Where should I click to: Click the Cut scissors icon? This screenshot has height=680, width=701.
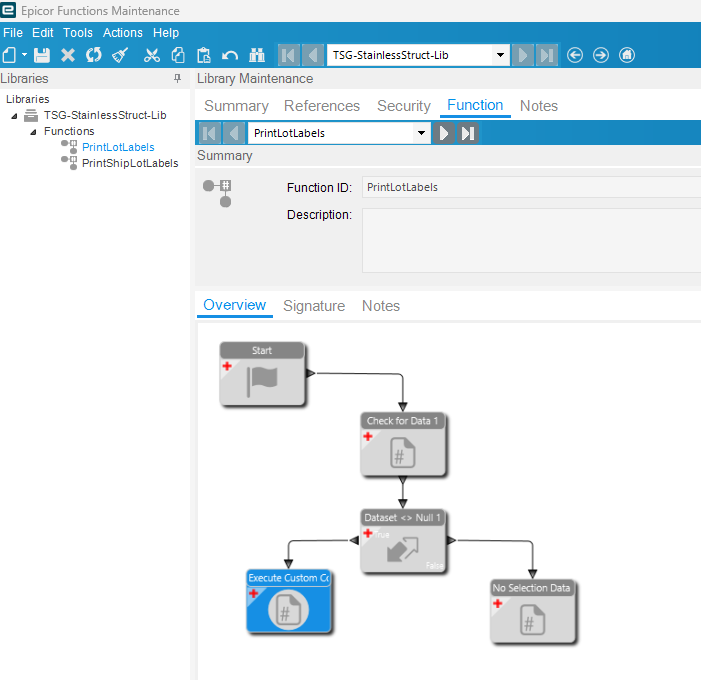coord(152,55)
